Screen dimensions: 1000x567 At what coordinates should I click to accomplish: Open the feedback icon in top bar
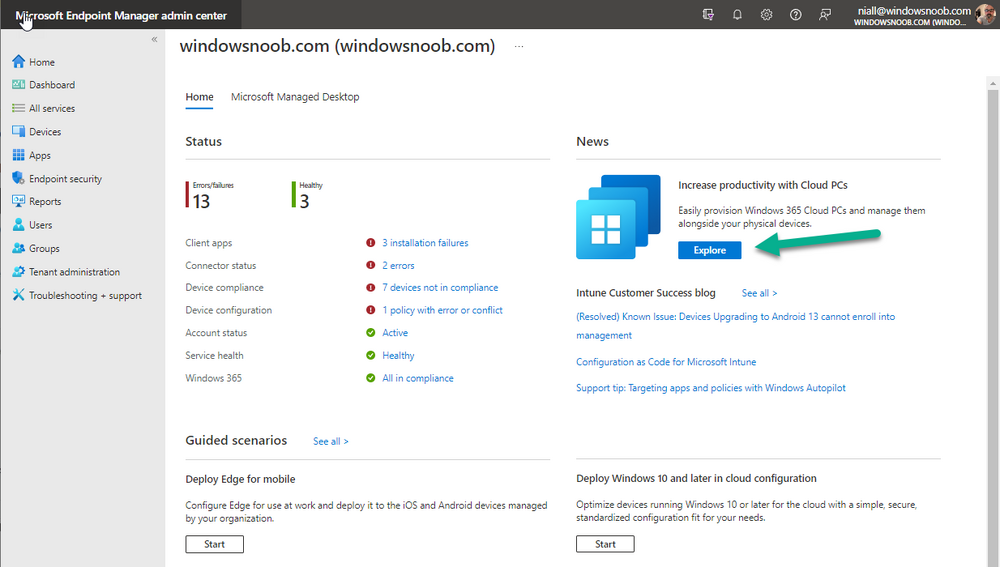click(825, 14)
